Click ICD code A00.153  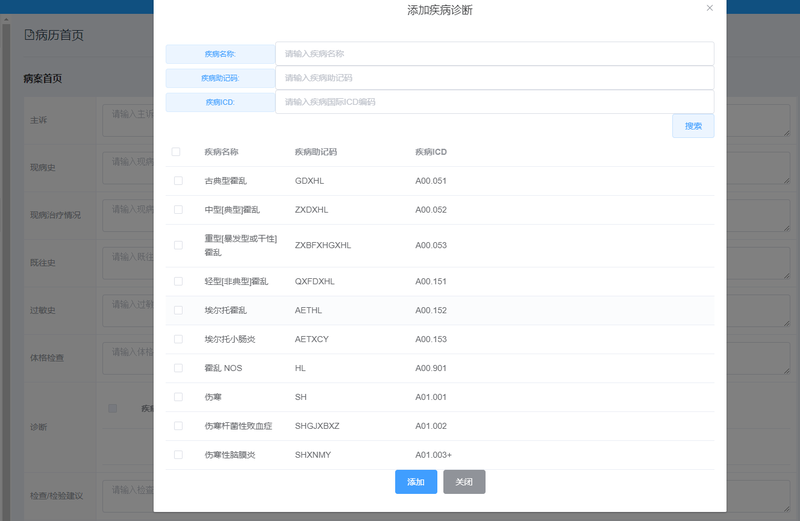(431, 339)
